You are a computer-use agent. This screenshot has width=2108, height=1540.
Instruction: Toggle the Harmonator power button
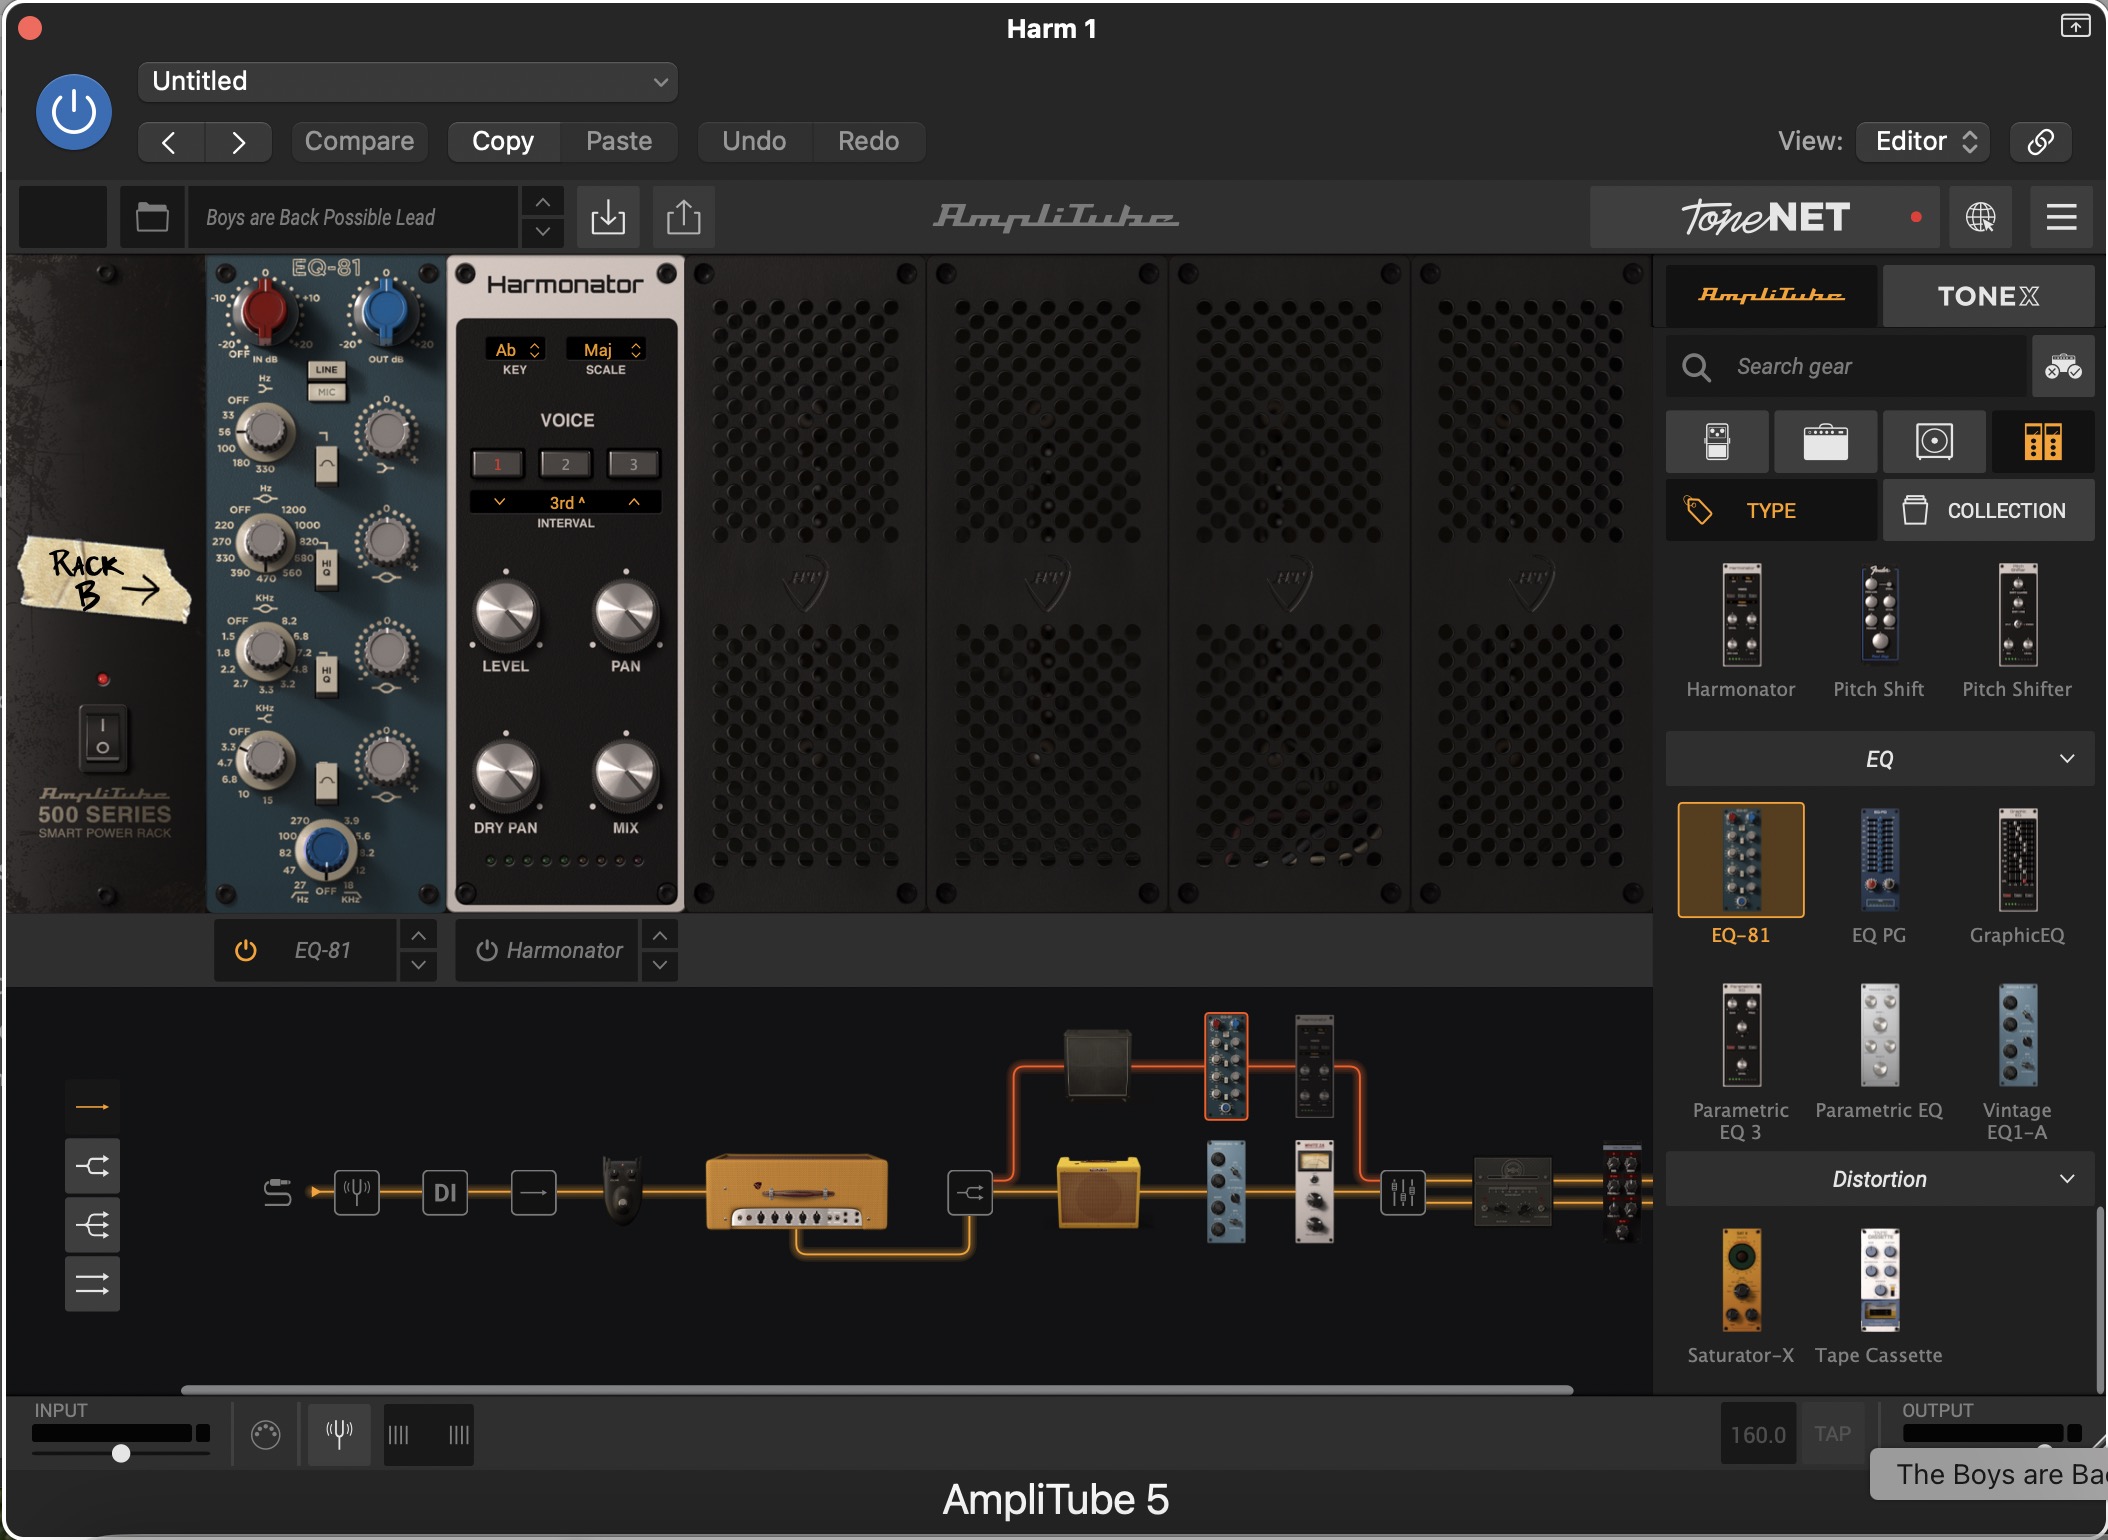tap(487, 951)
